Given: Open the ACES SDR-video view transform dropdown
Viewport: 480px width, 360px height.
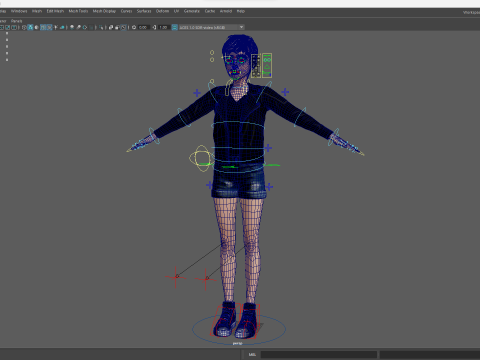Looking at the screenshot, I should click(211, 27).
